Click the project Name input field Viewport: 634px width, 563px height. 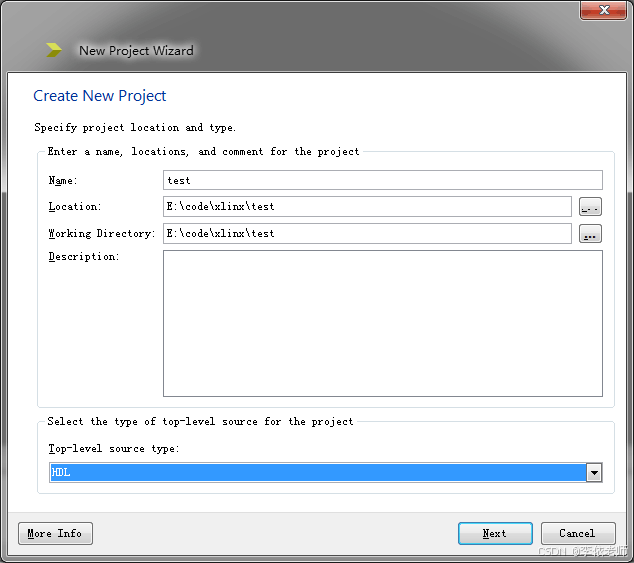383,180
